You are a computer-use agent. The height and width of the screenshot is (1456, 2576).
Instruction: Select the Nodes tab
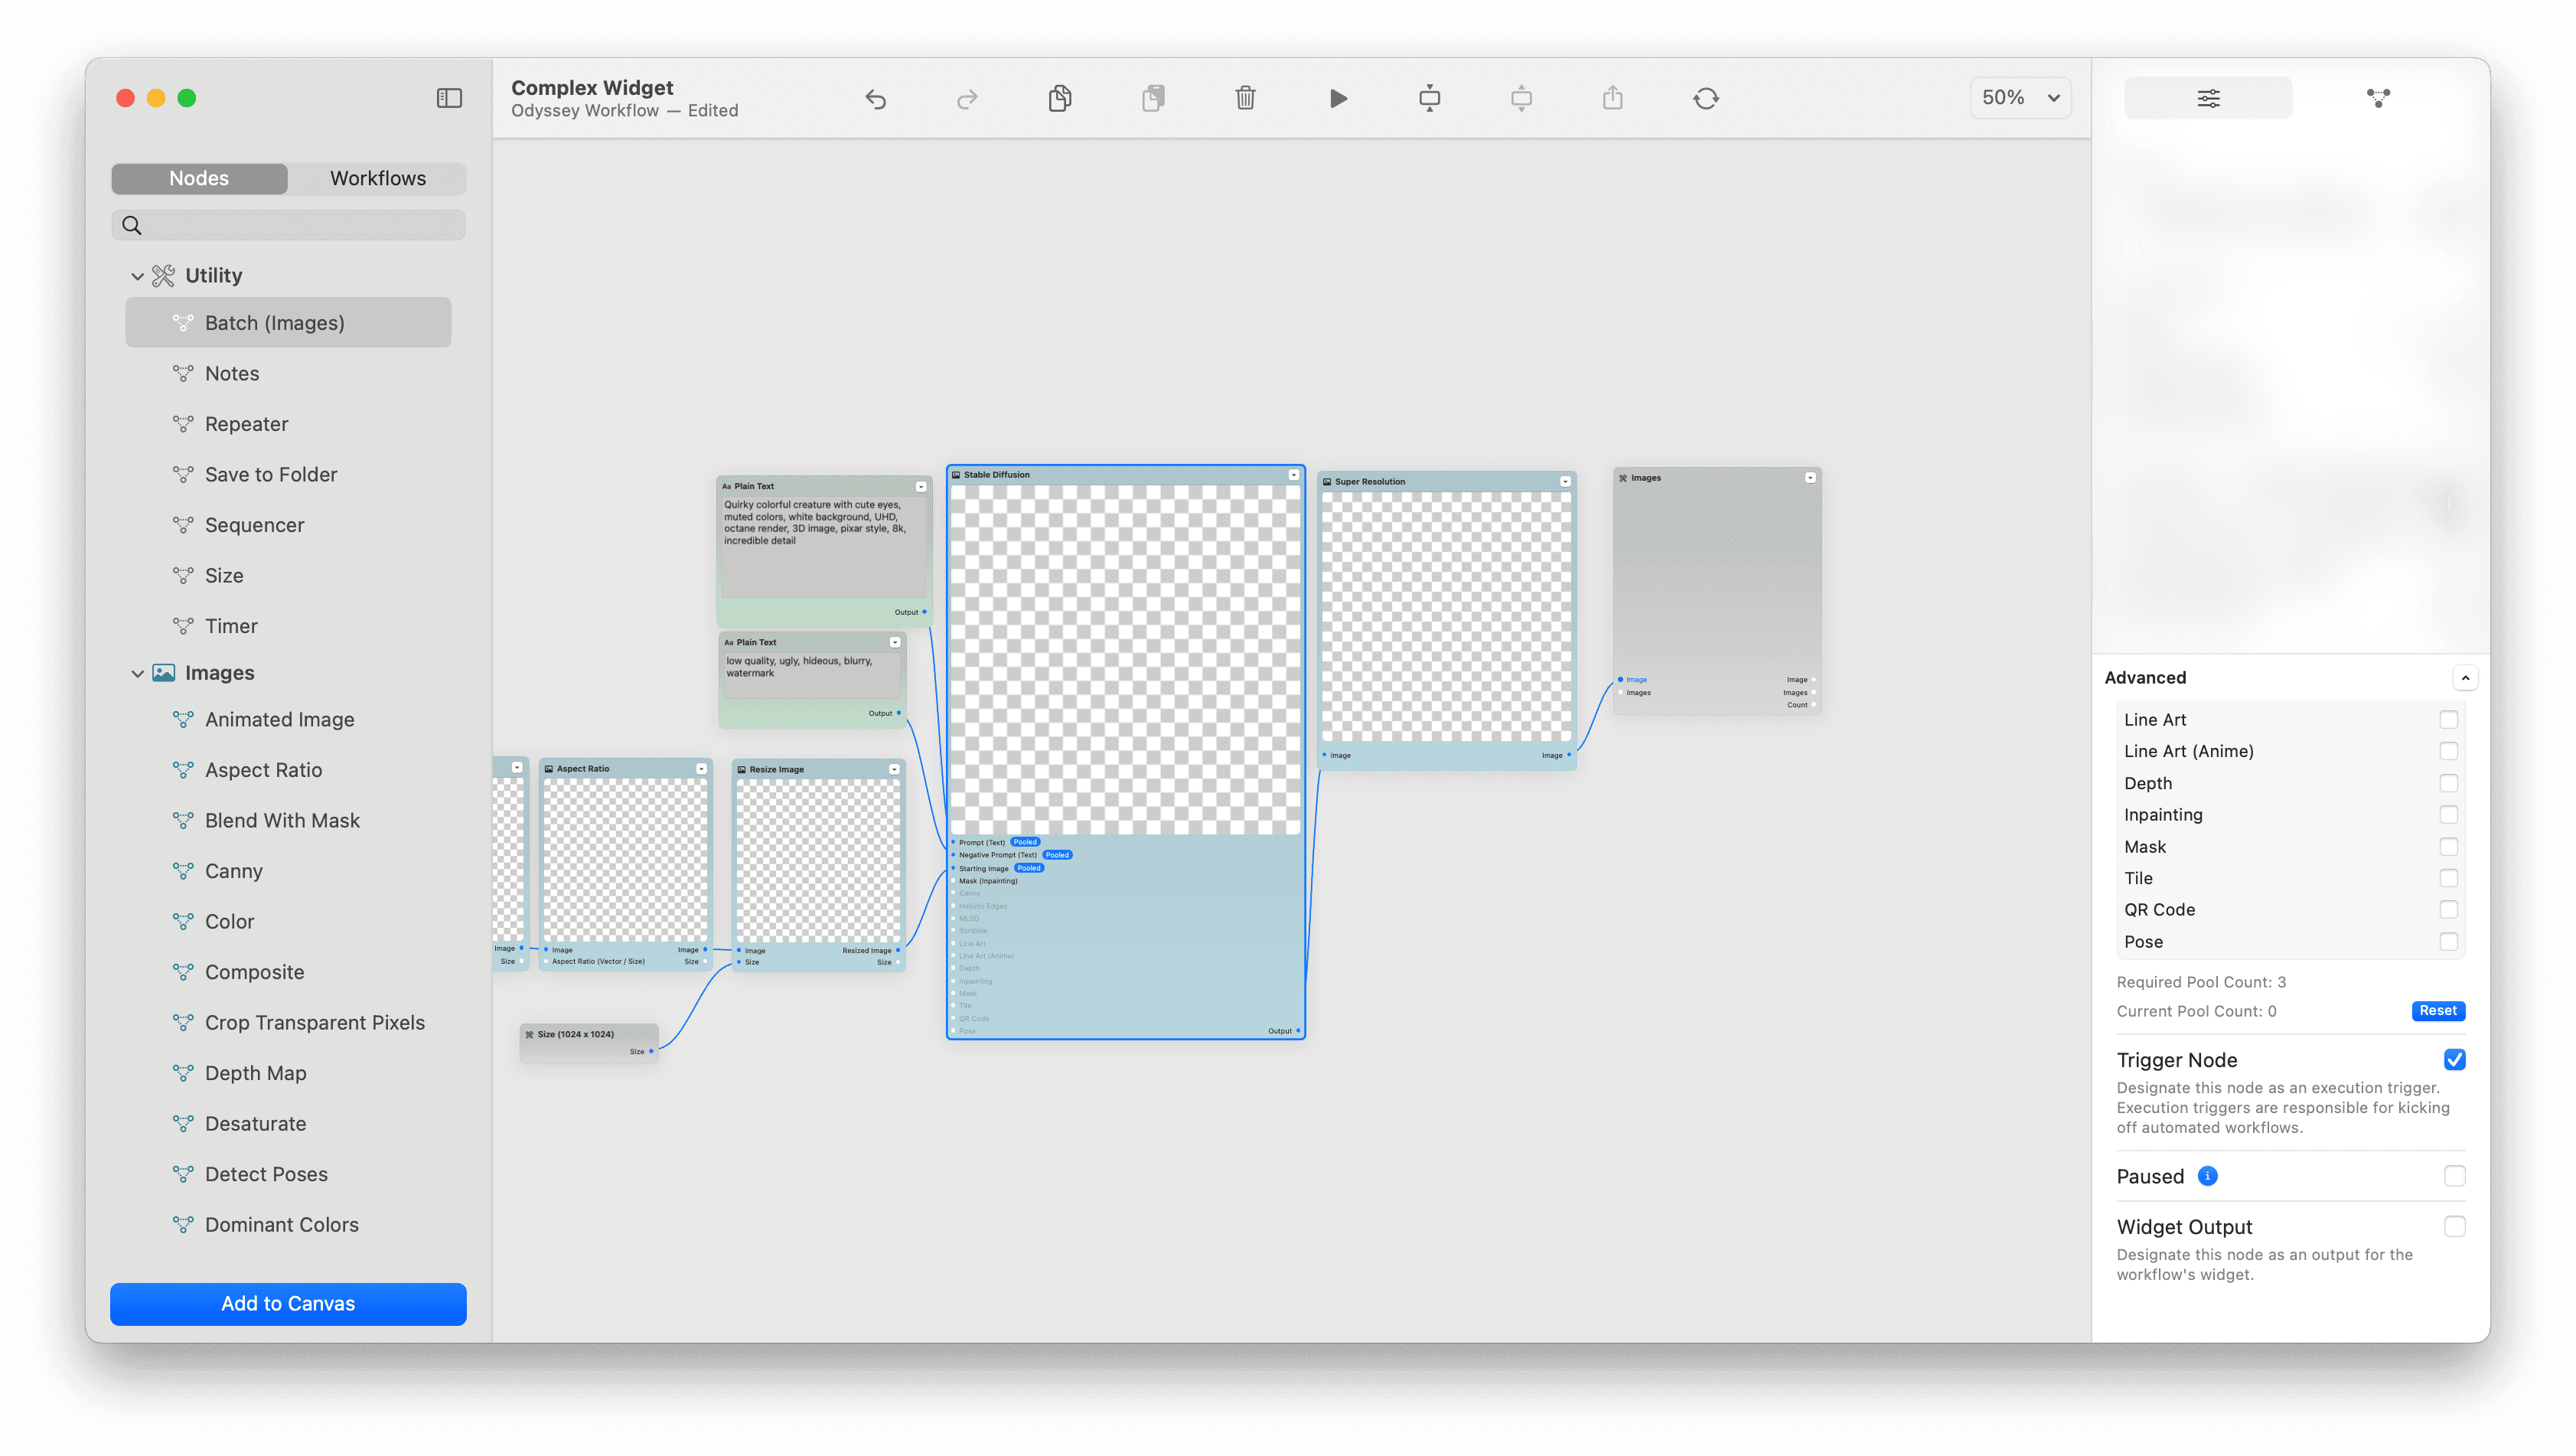pyautogui.click(x=199, y=178)
